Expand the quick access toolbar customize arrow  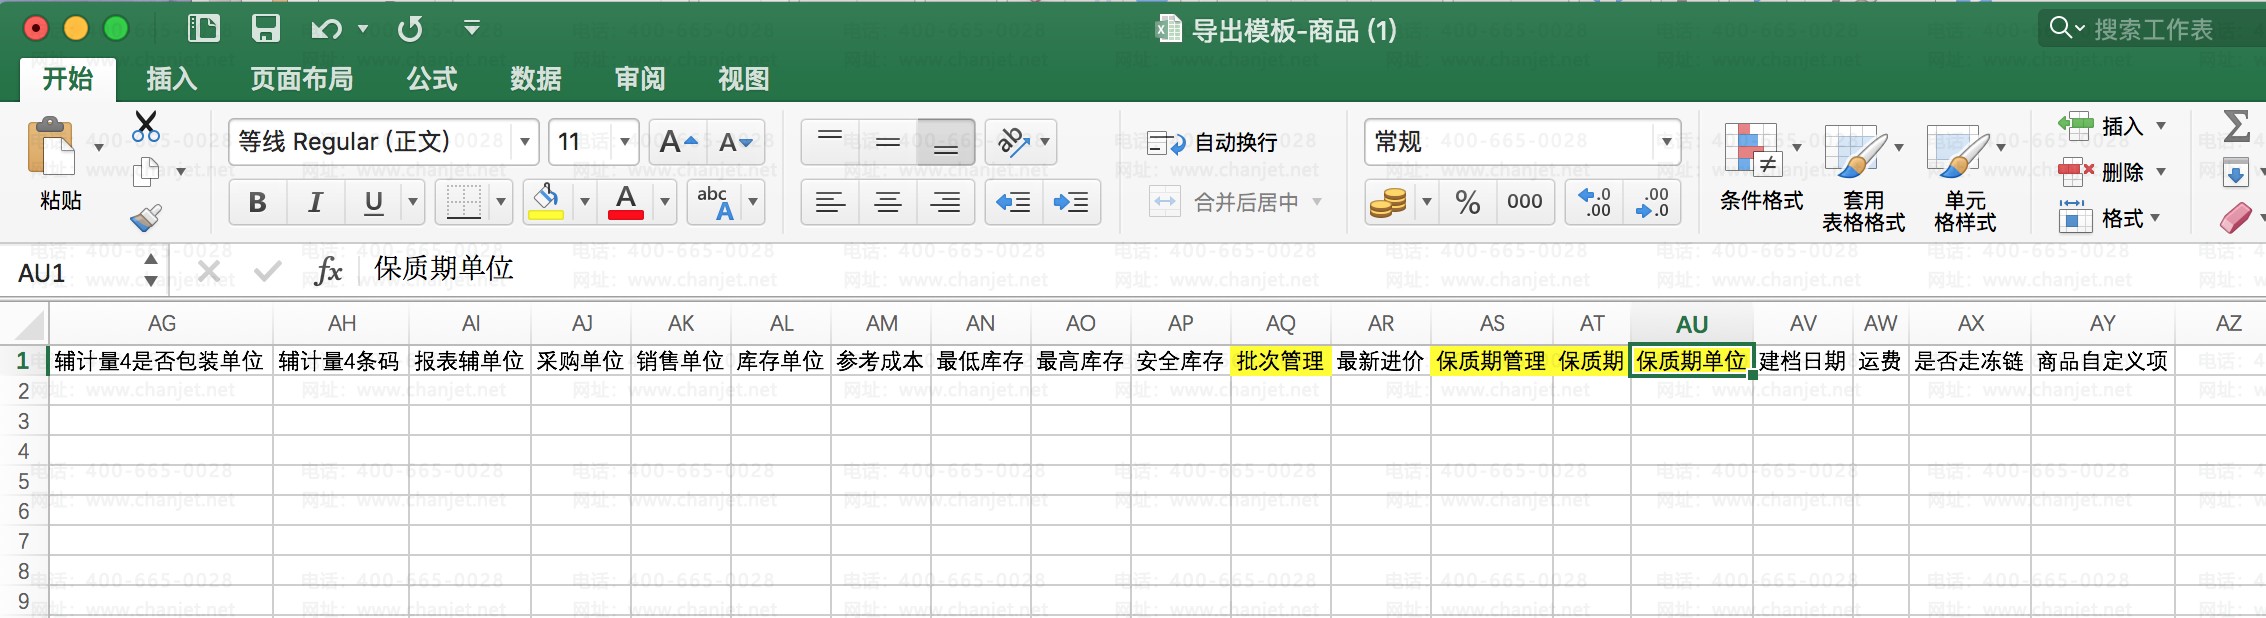tap(472, 28)
